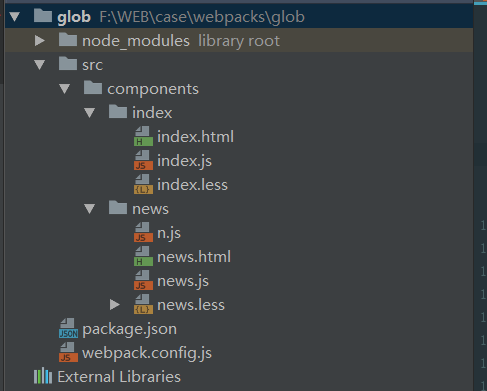Select the package.json file name
487x391 pixels.
(x=130, y=329)
